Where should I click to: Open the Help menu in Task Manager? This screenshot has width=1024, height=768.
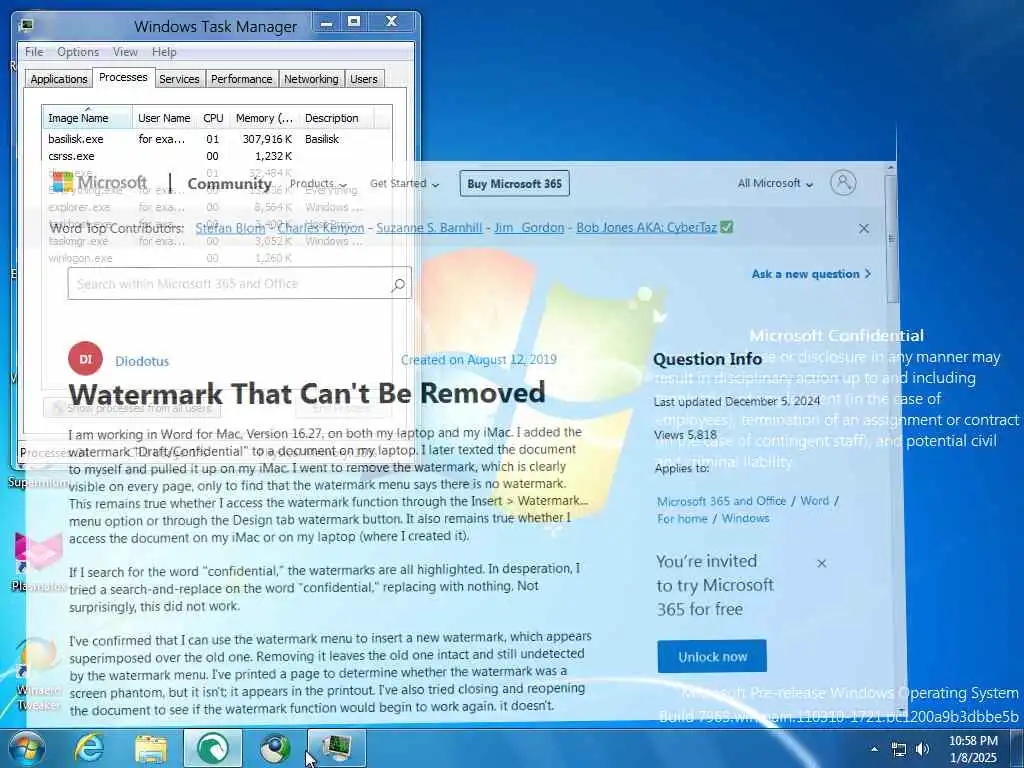click(164, 52)
